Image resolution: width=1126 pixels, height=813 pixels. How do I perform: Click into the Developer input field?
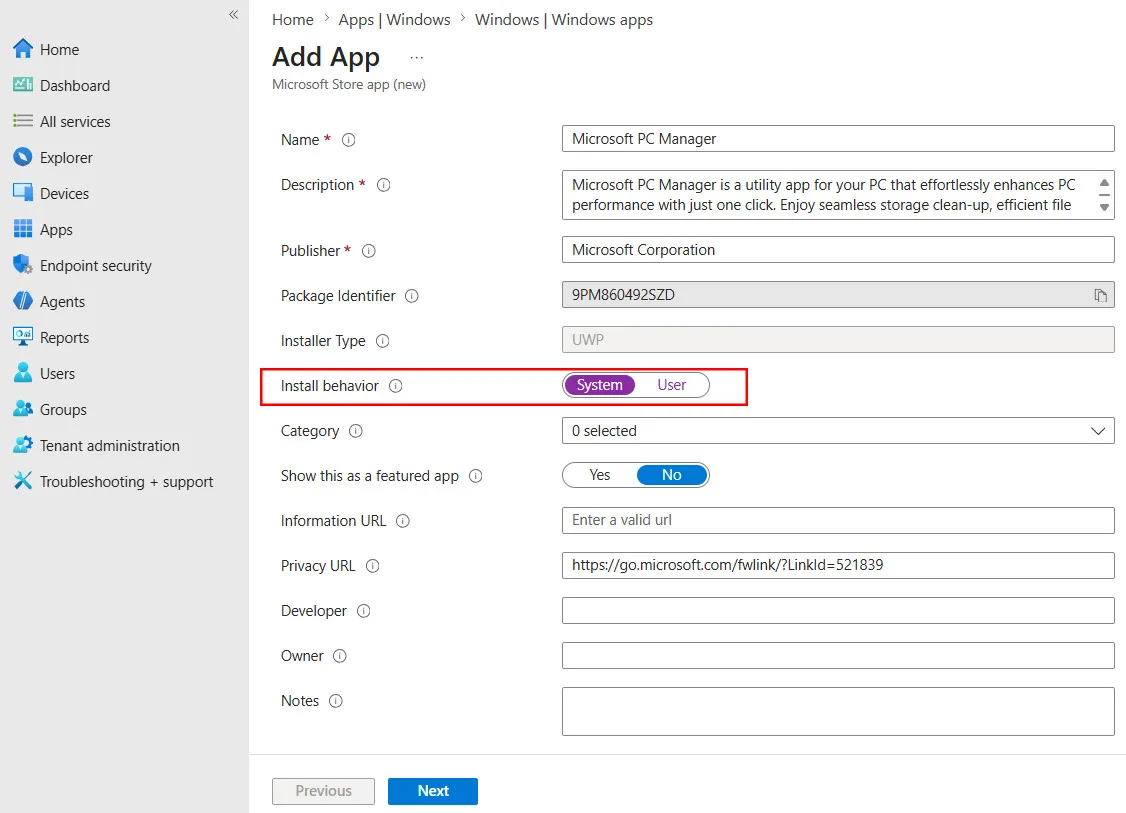pyautogui.click(x=838, y=610)
